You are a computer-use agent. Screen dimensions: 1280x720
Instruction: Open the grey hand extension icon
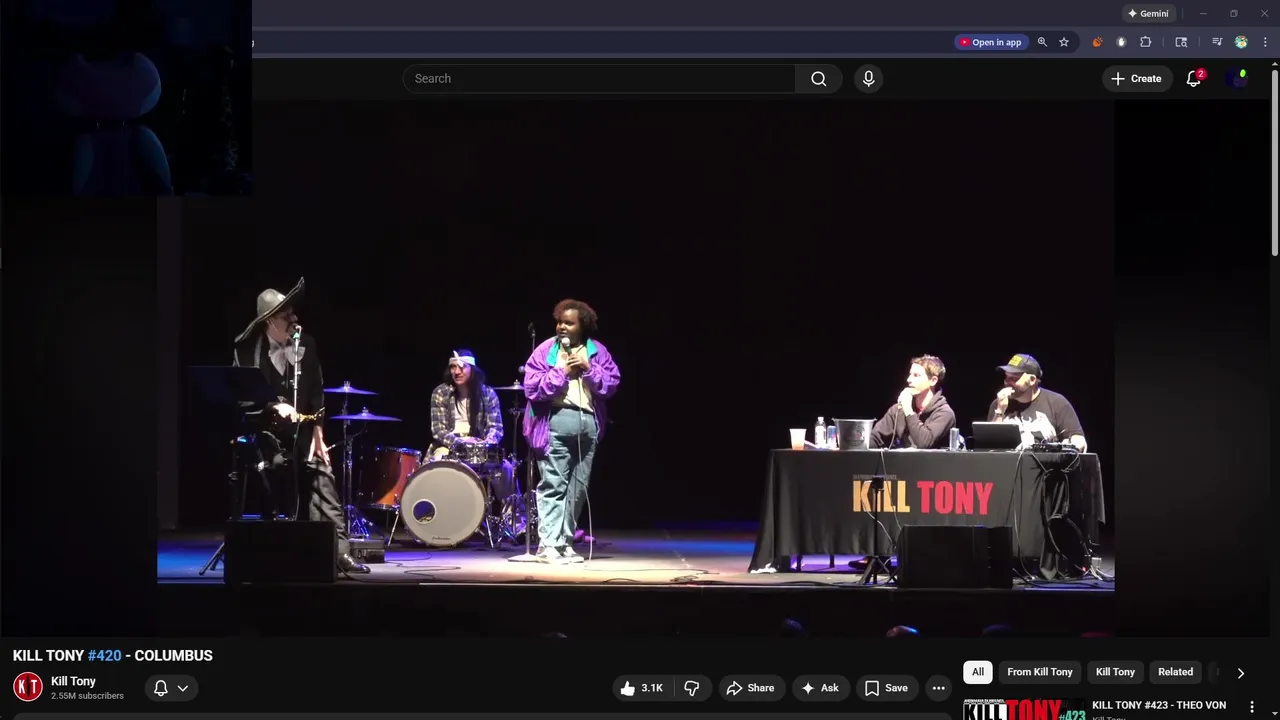coord(1121,42)
